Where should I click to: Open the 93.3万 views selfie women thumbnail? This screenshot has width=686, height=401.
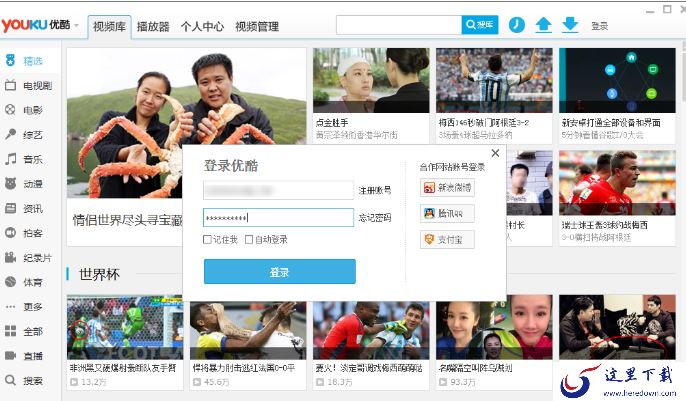tap(494, 327)
